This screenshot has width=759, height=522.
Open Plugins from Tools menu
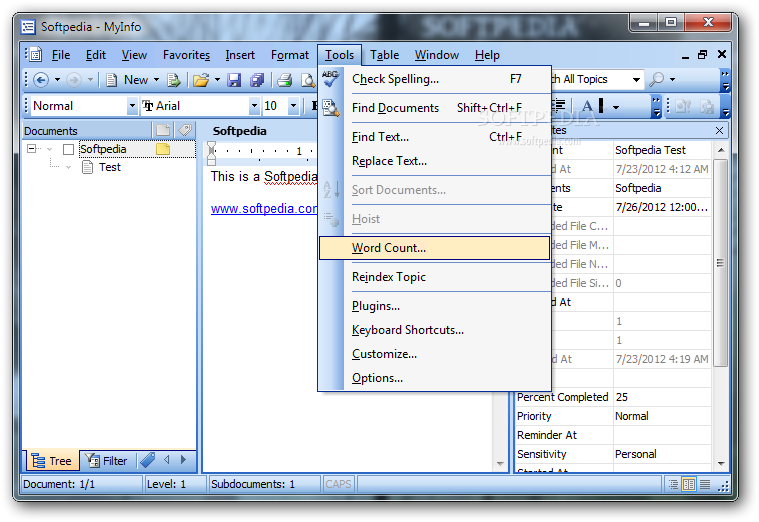[435, 306]
